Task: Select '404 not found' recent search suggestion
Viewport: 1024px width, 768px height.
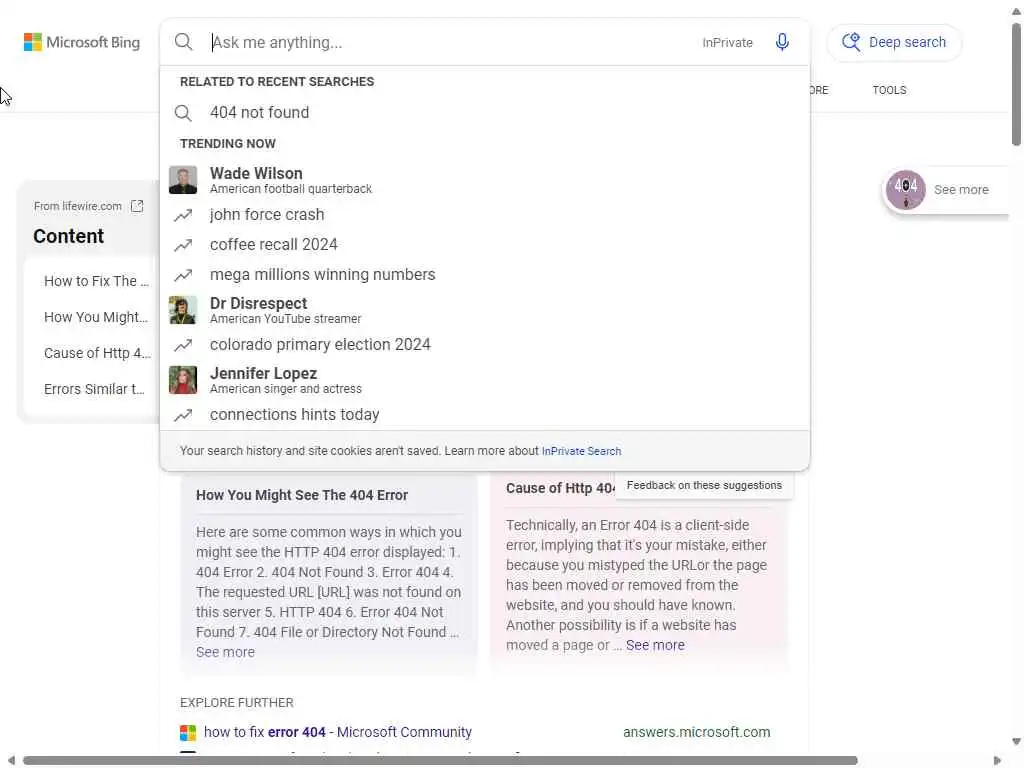Action: pyautogui.click(x=485, y=112)
